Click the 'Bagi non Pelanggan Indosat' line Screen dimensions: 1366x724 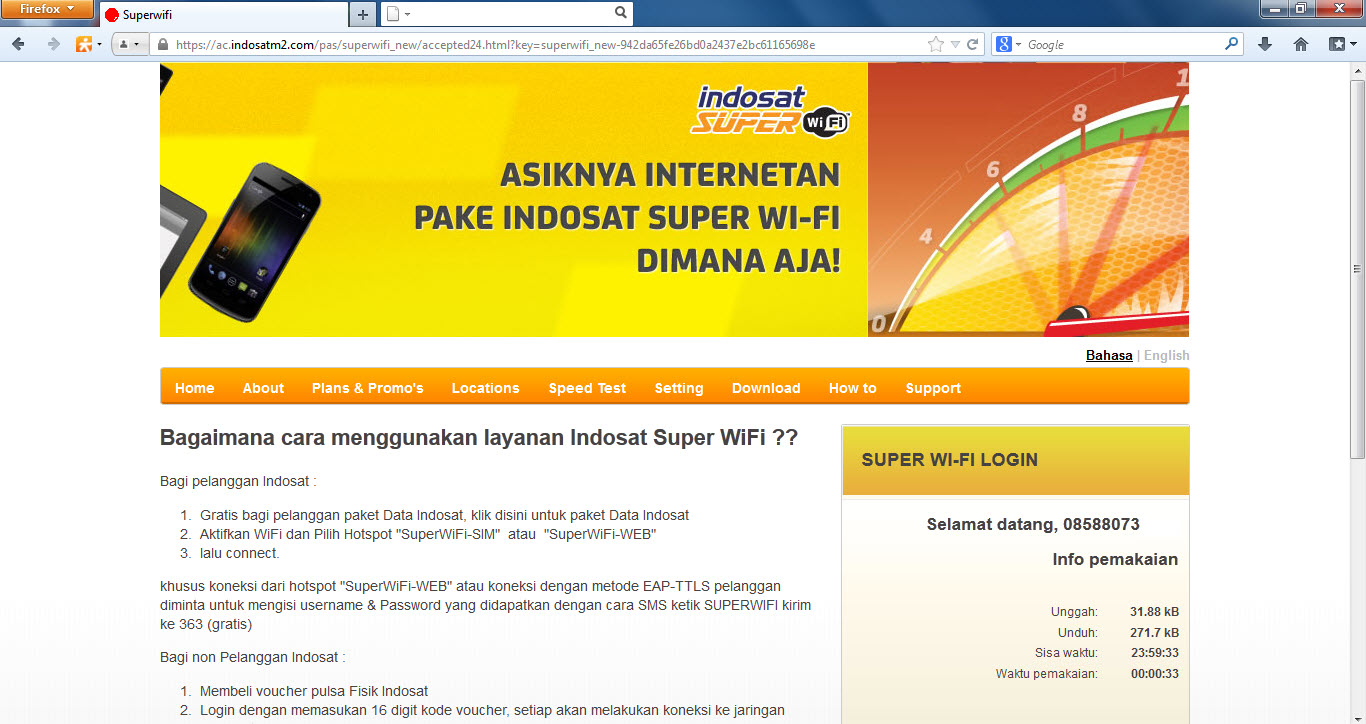pos(253,657)
